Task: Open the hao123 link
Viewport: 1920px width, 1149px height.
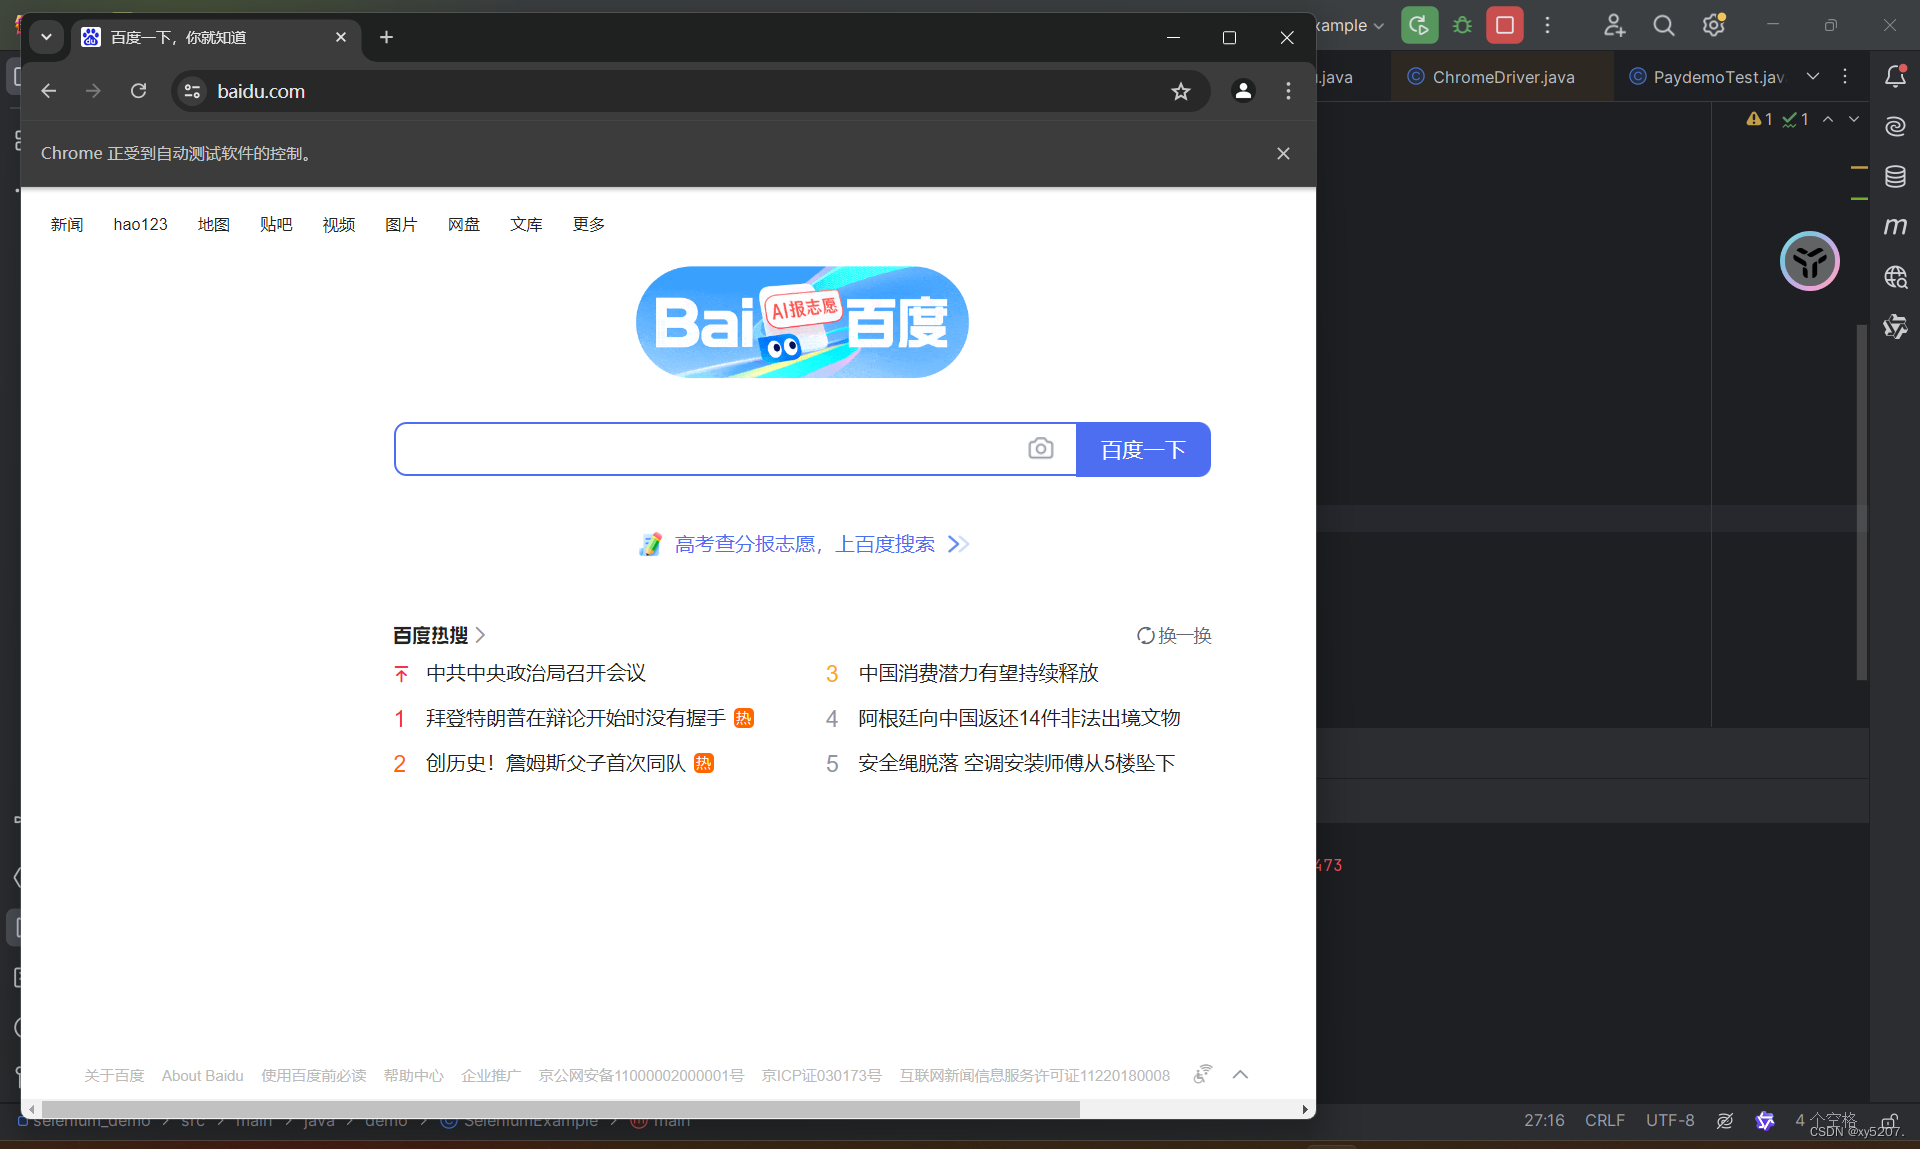Action: [x=141, y=224]
